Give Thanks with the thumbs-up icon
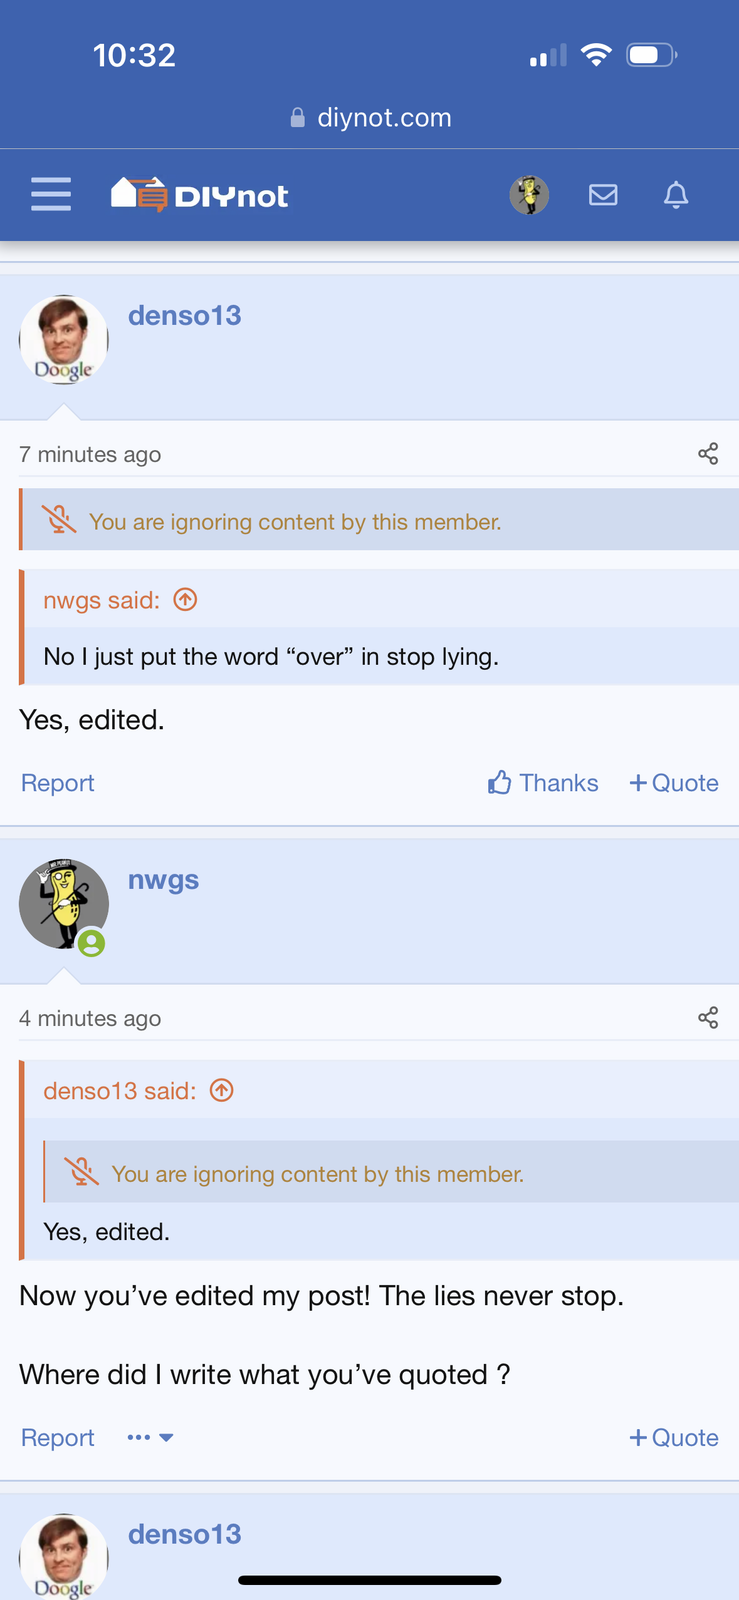 tap(499, 783)
